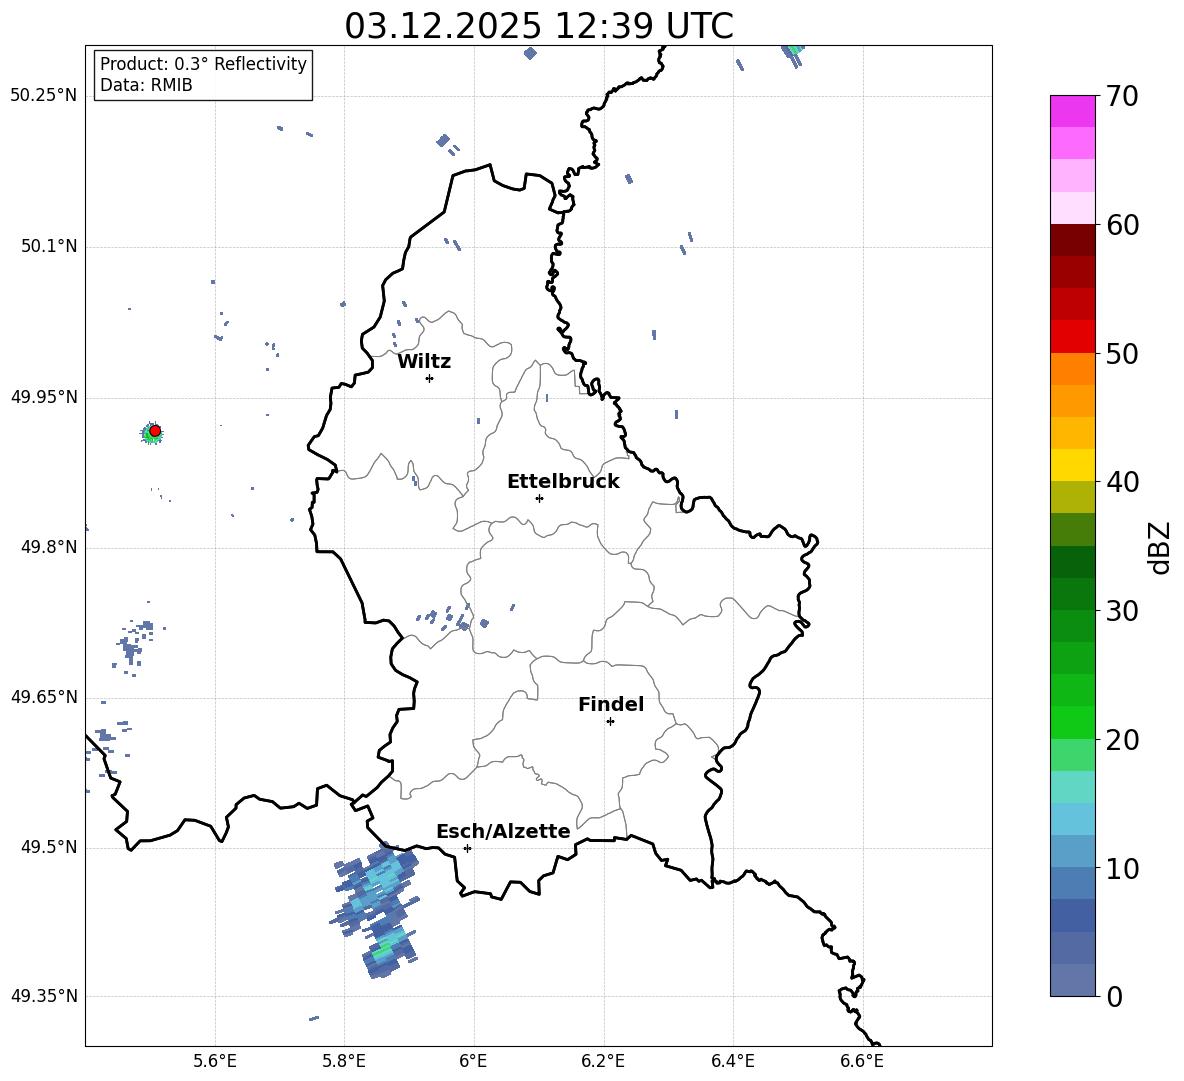Click the colorbar tick label 0
Viewport: 1184px width, 1081px height.
[x=1114, y=996]
